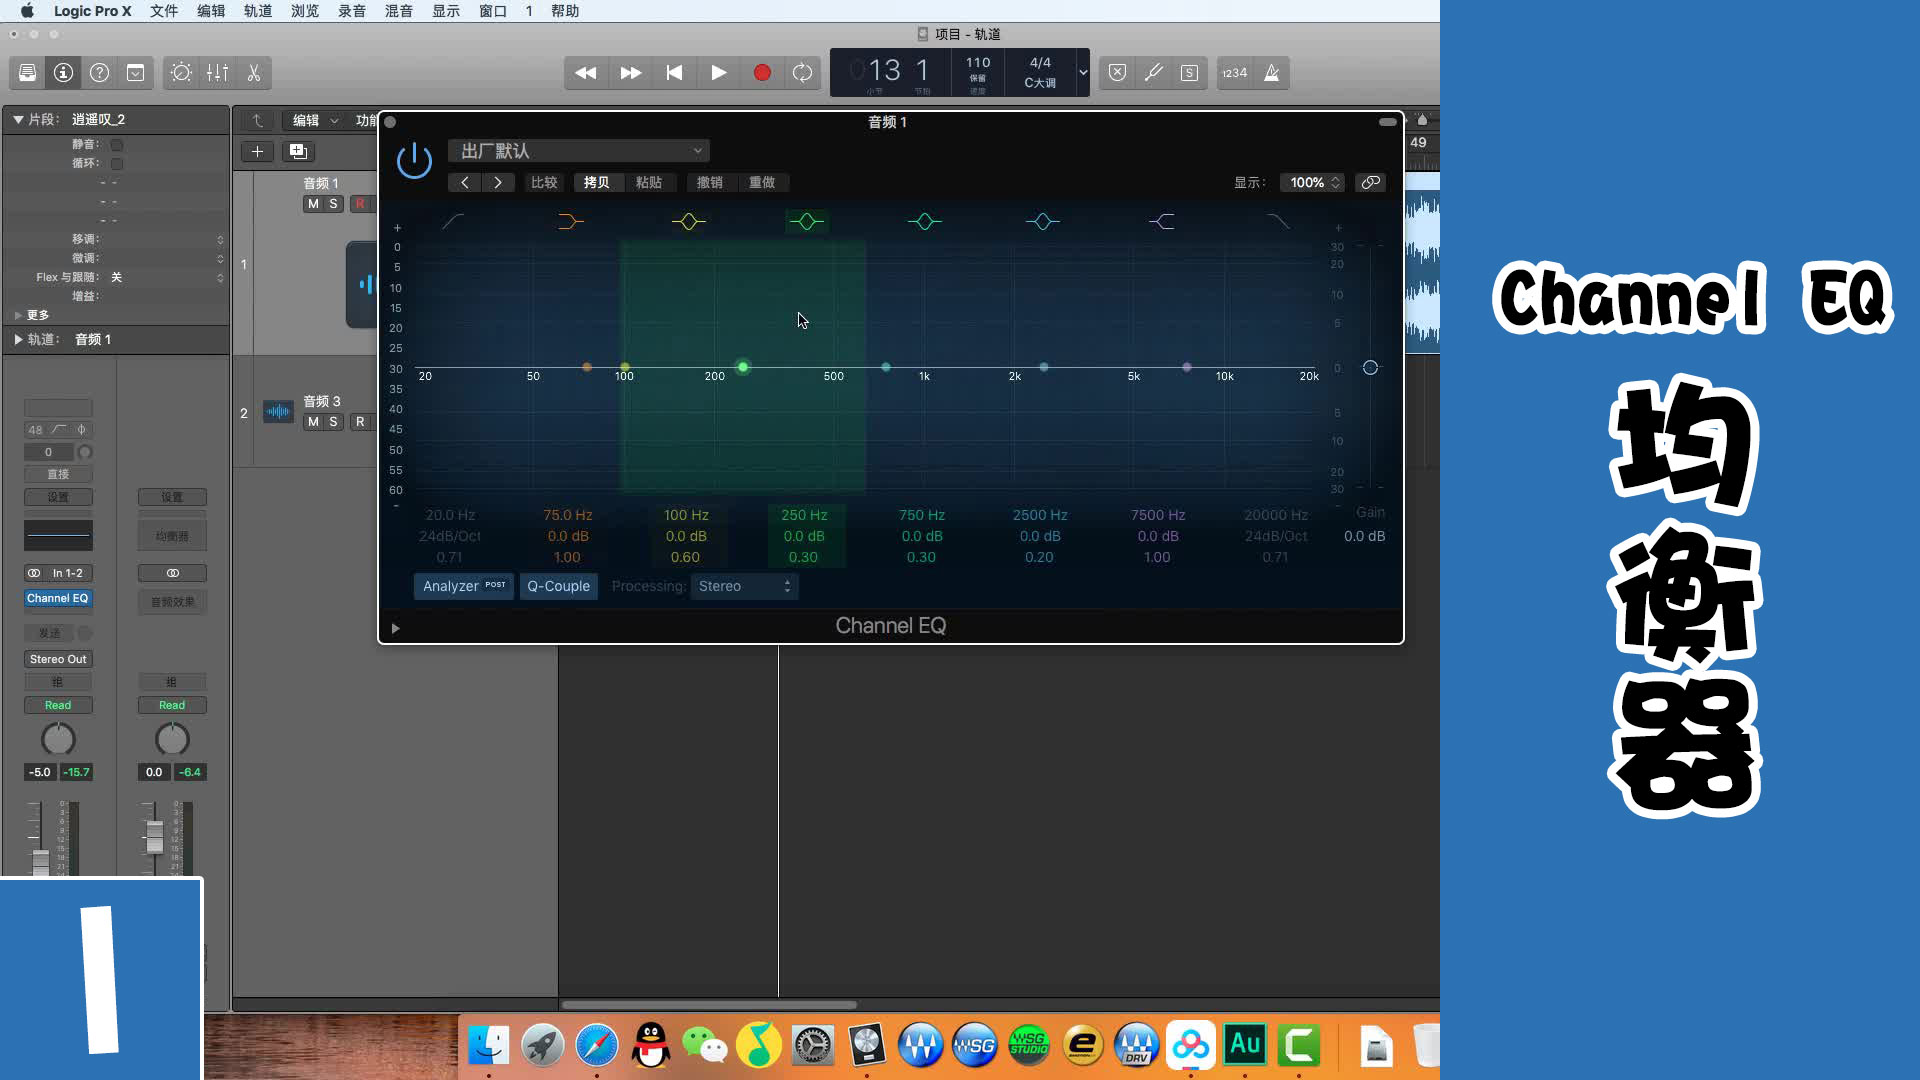Open the 出厂默认 preset dropdown
Viewport: 1920px width, 1080px height.
click(579, 151)
